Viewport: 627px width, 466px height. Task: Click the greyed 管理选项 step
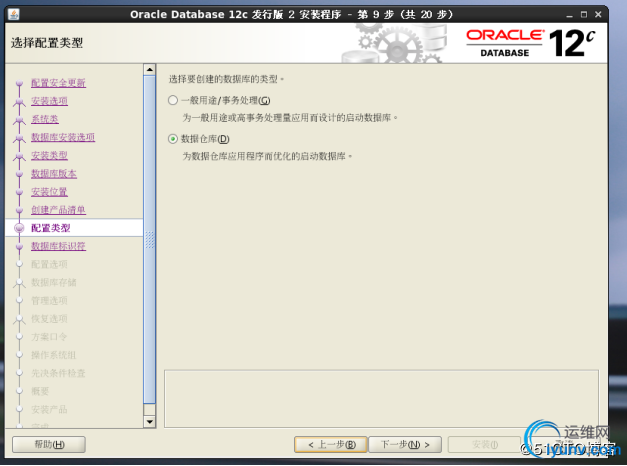pos(50,301)
